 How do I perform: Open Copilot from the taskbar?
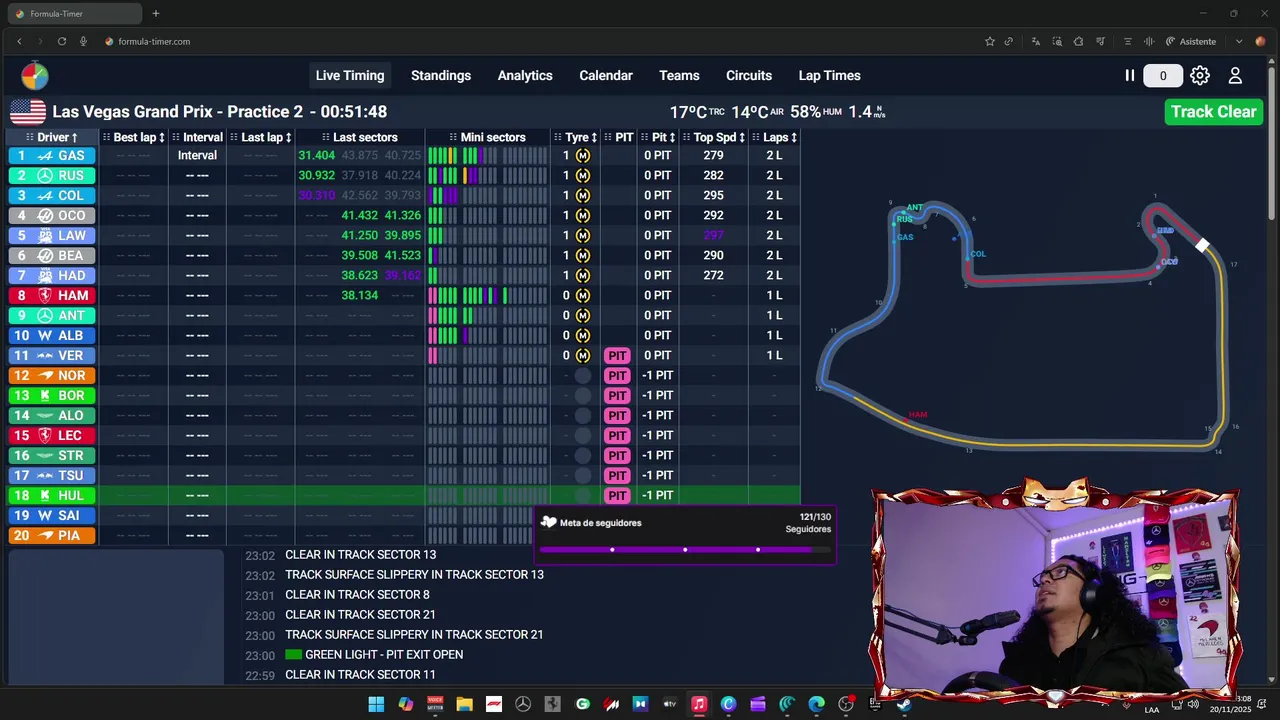pyautogui.click(x=405, y=704)
